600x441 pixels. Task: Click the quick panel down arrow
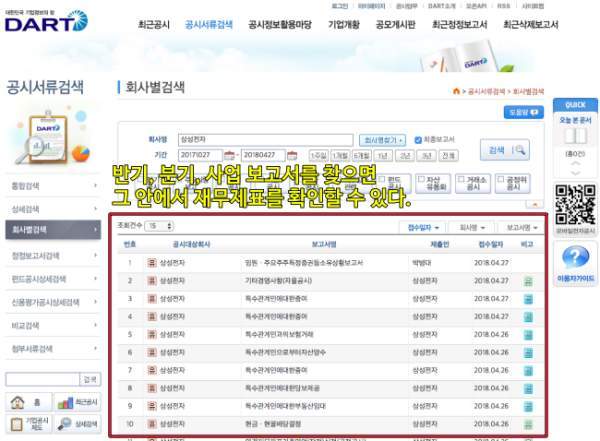[576, 173]
